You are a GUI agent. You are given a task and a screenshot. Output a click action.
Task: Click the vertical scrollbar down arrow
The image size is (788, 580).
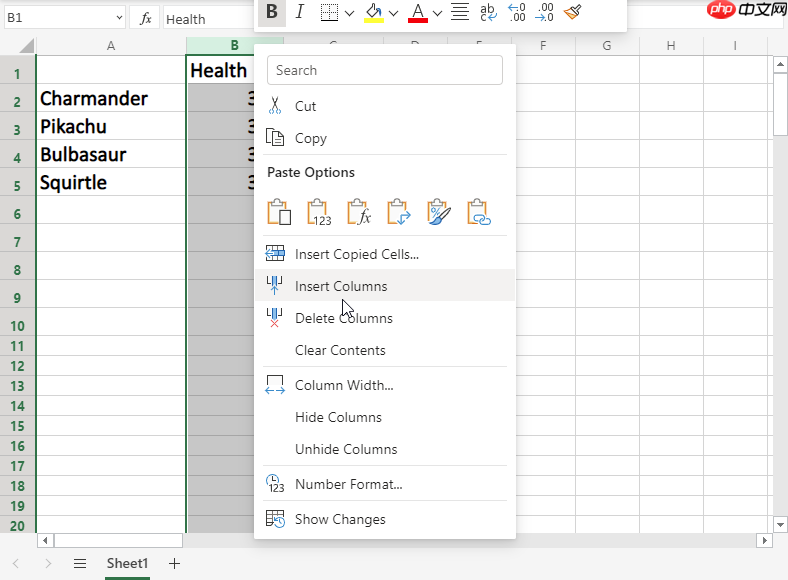pyautogui.click(x=780, y=525)
